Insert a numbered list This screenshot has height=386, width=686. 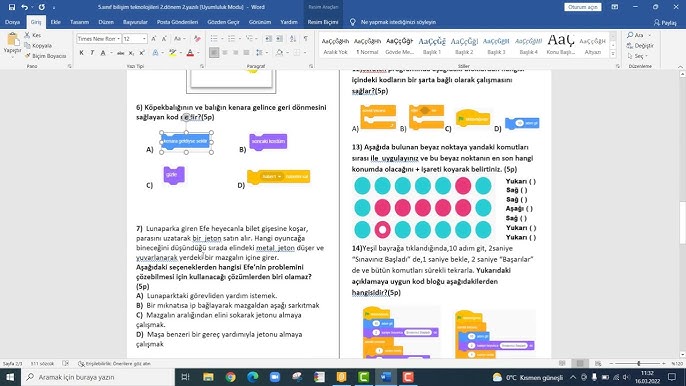click(x=231, y=39)
